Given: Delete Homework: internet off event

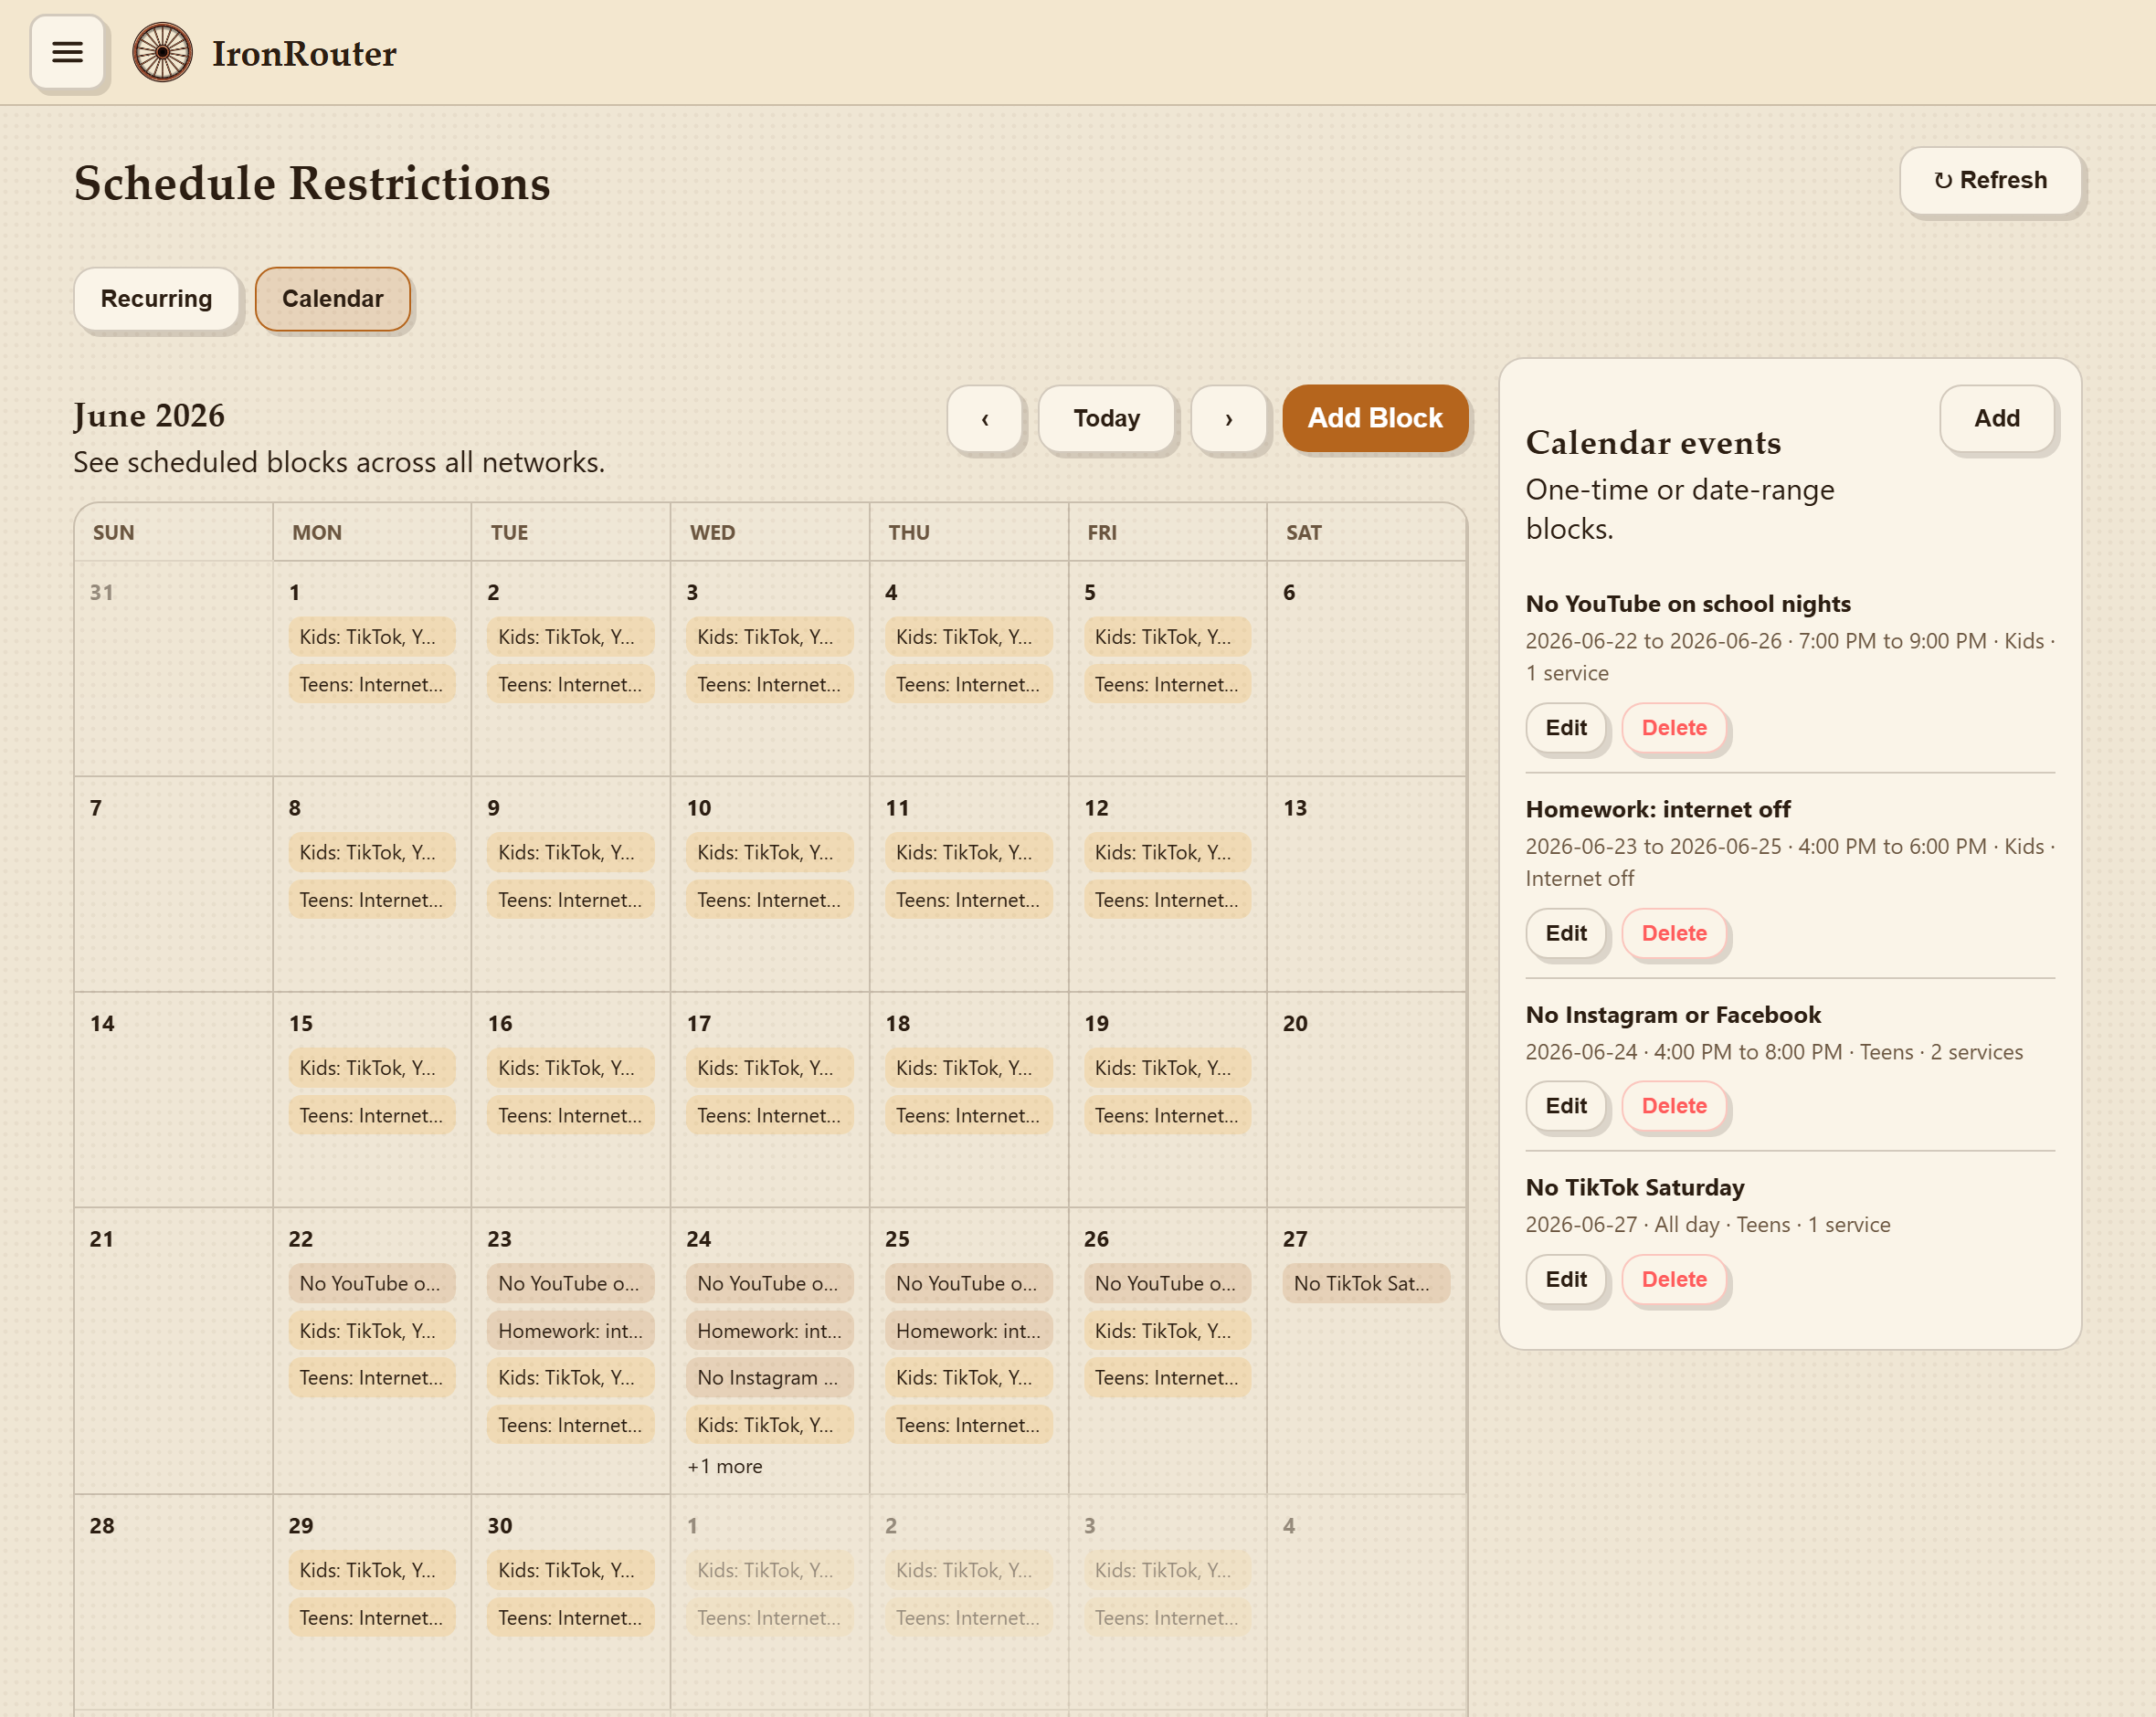Looking at the screenshot, I should pos(1674,933).
